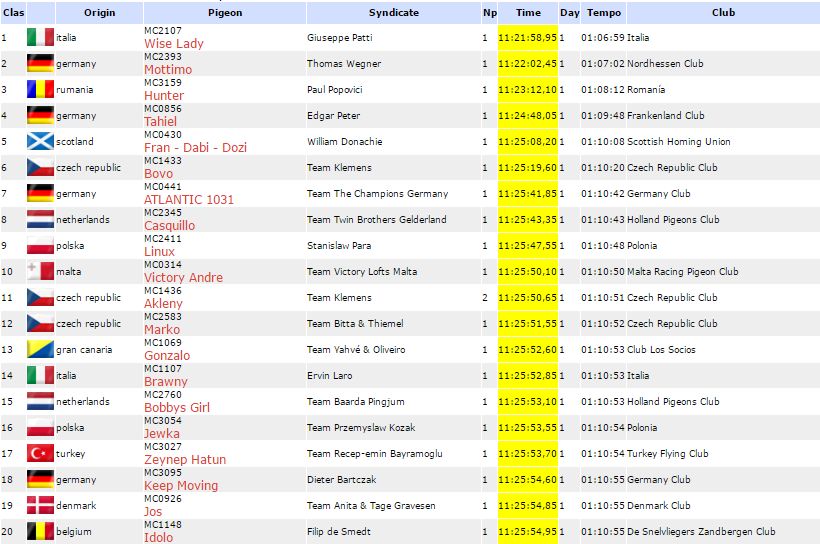Click the Clas column header
820x544 pixels.
click(x=14, y=13)
